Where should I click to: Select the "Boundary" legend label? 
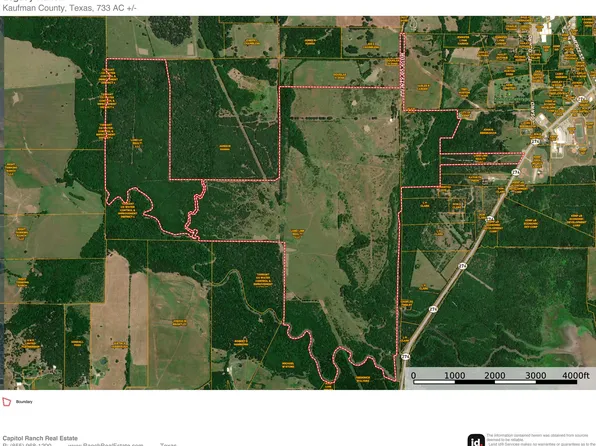(x=24, y=402)
